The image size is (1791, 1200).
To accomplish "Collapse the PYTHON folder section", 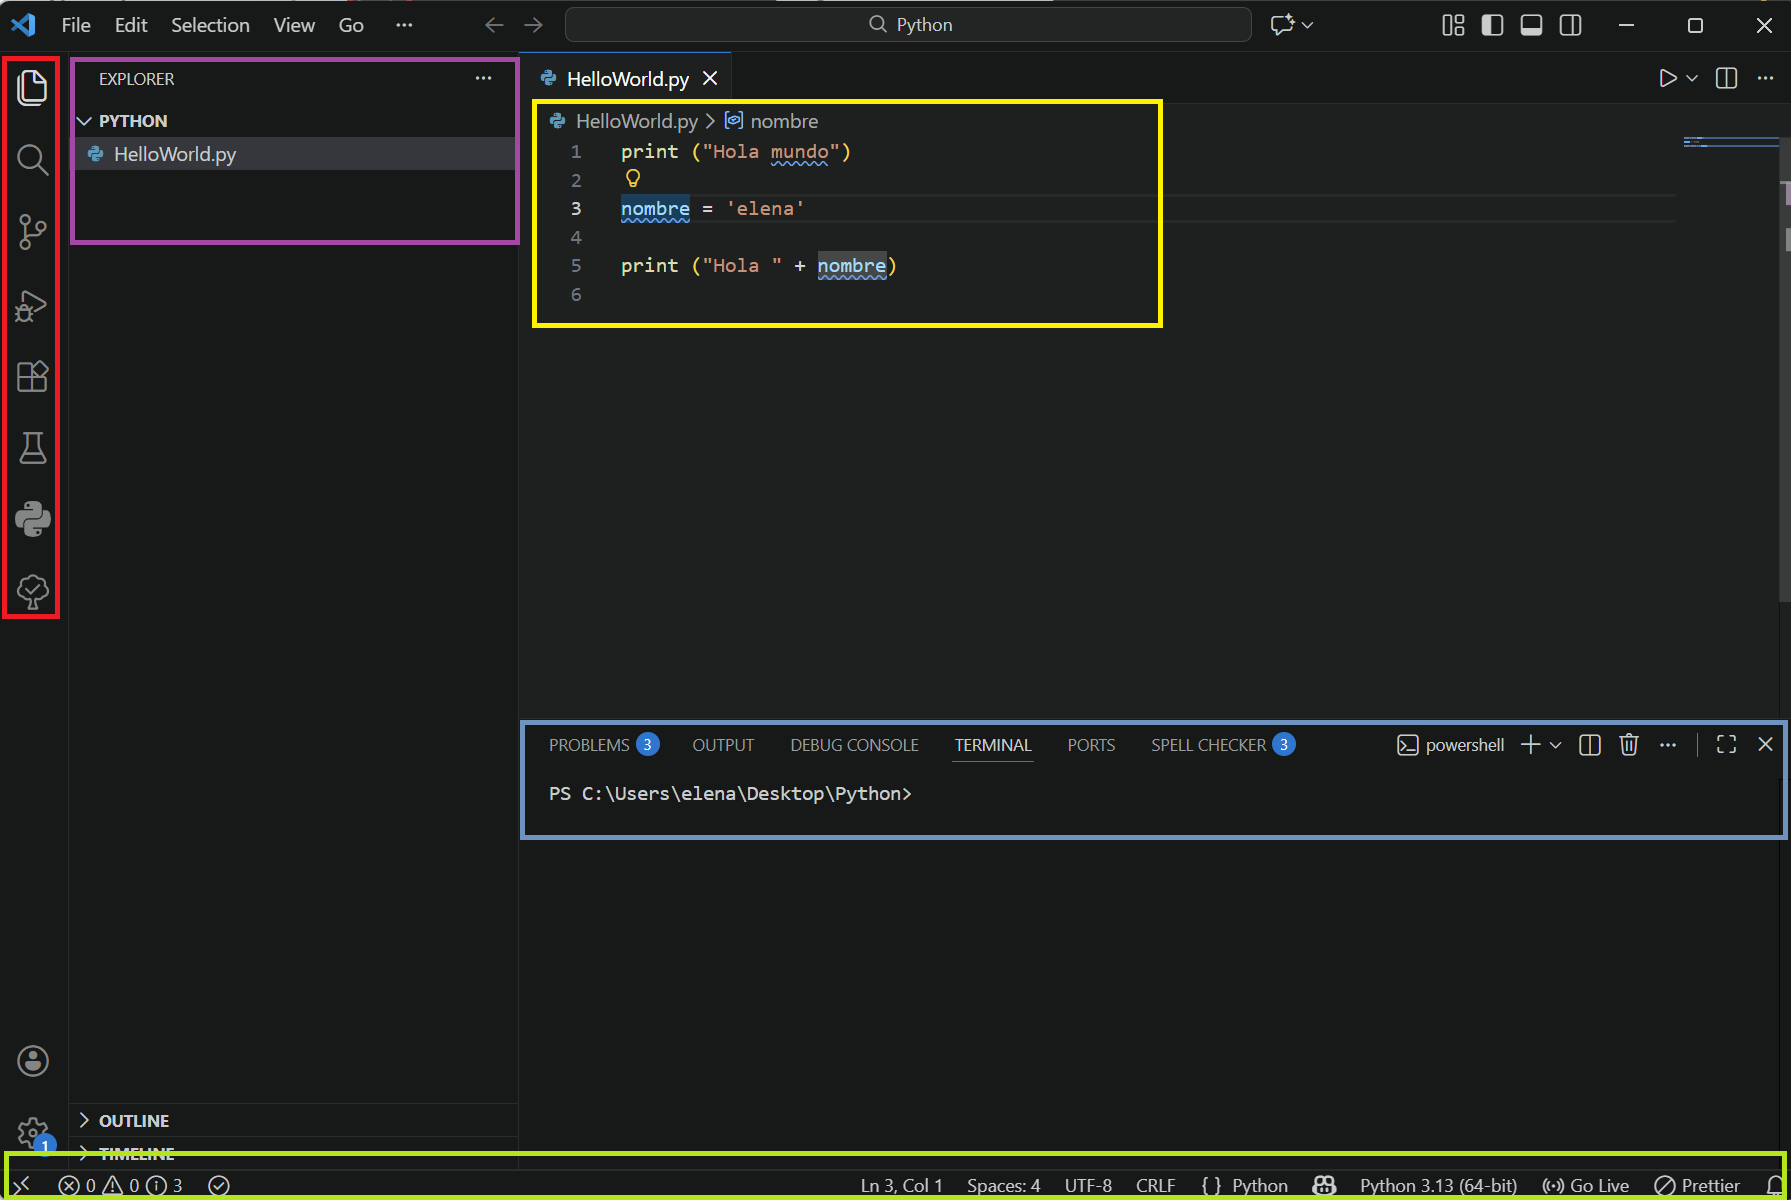I will click(x=85, y=121).
